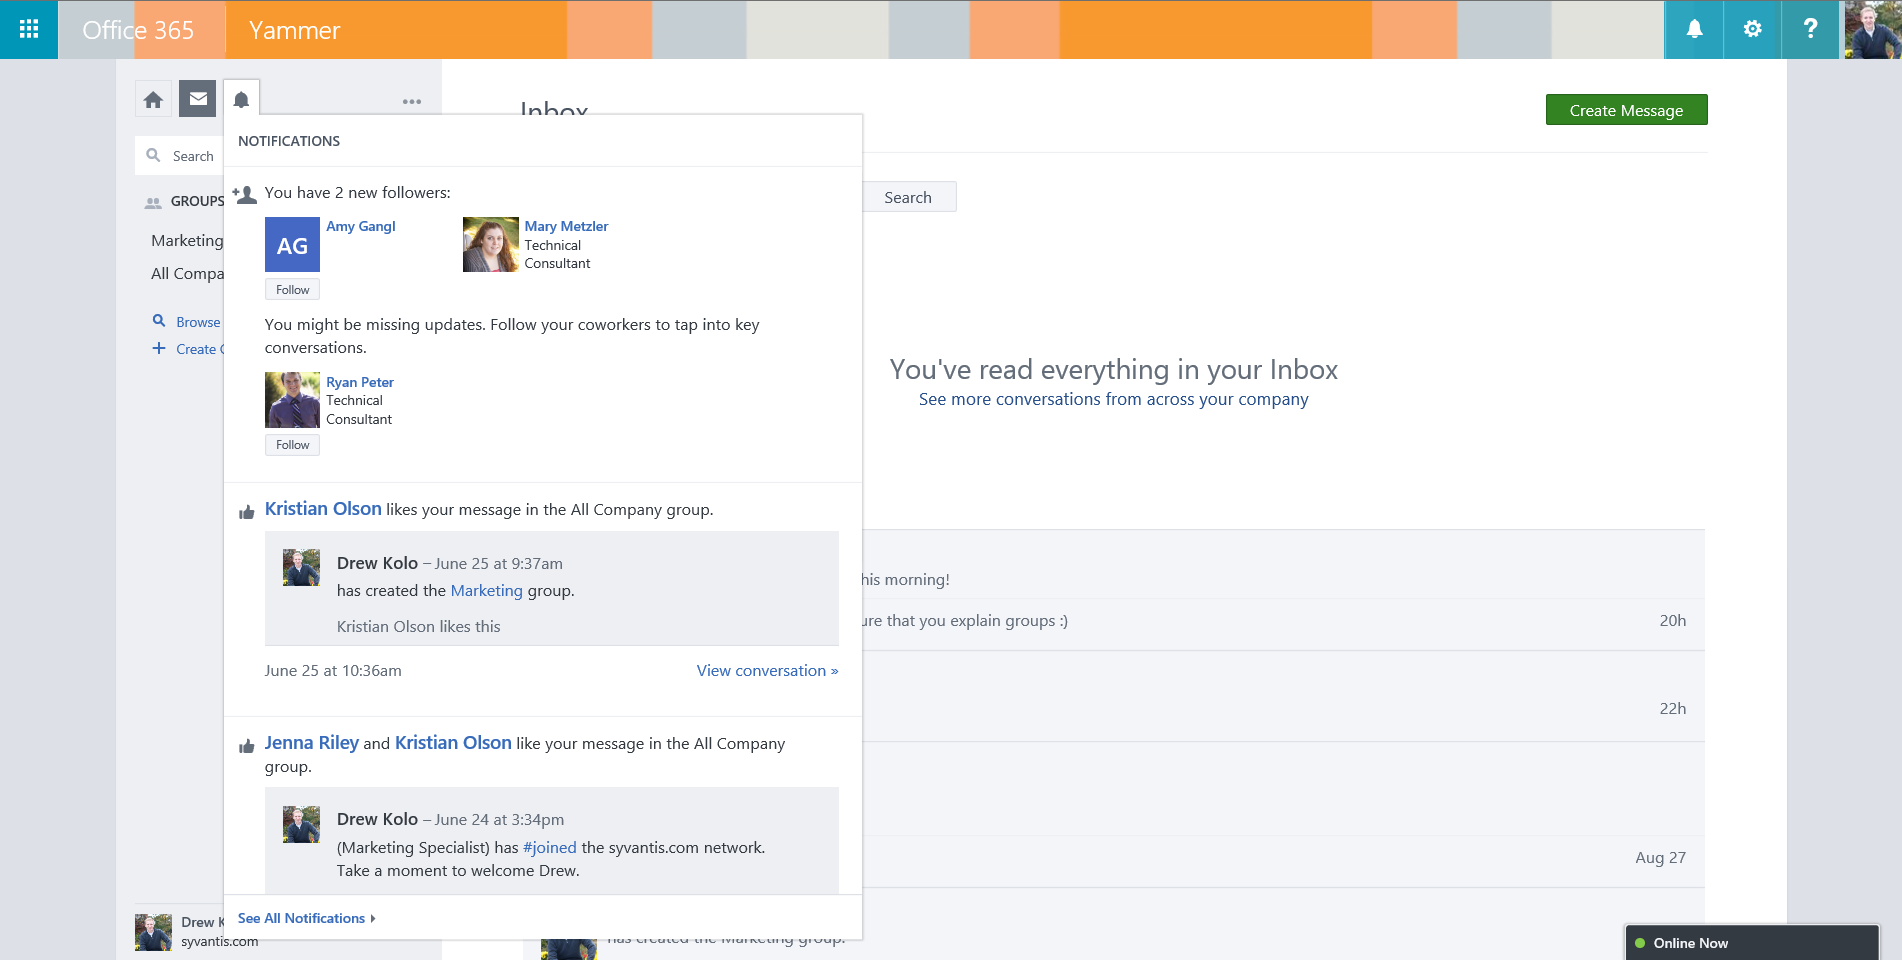Open Office 365 notifications bell in header
The image size is (1902, 960).
(x=1694, y=29)
